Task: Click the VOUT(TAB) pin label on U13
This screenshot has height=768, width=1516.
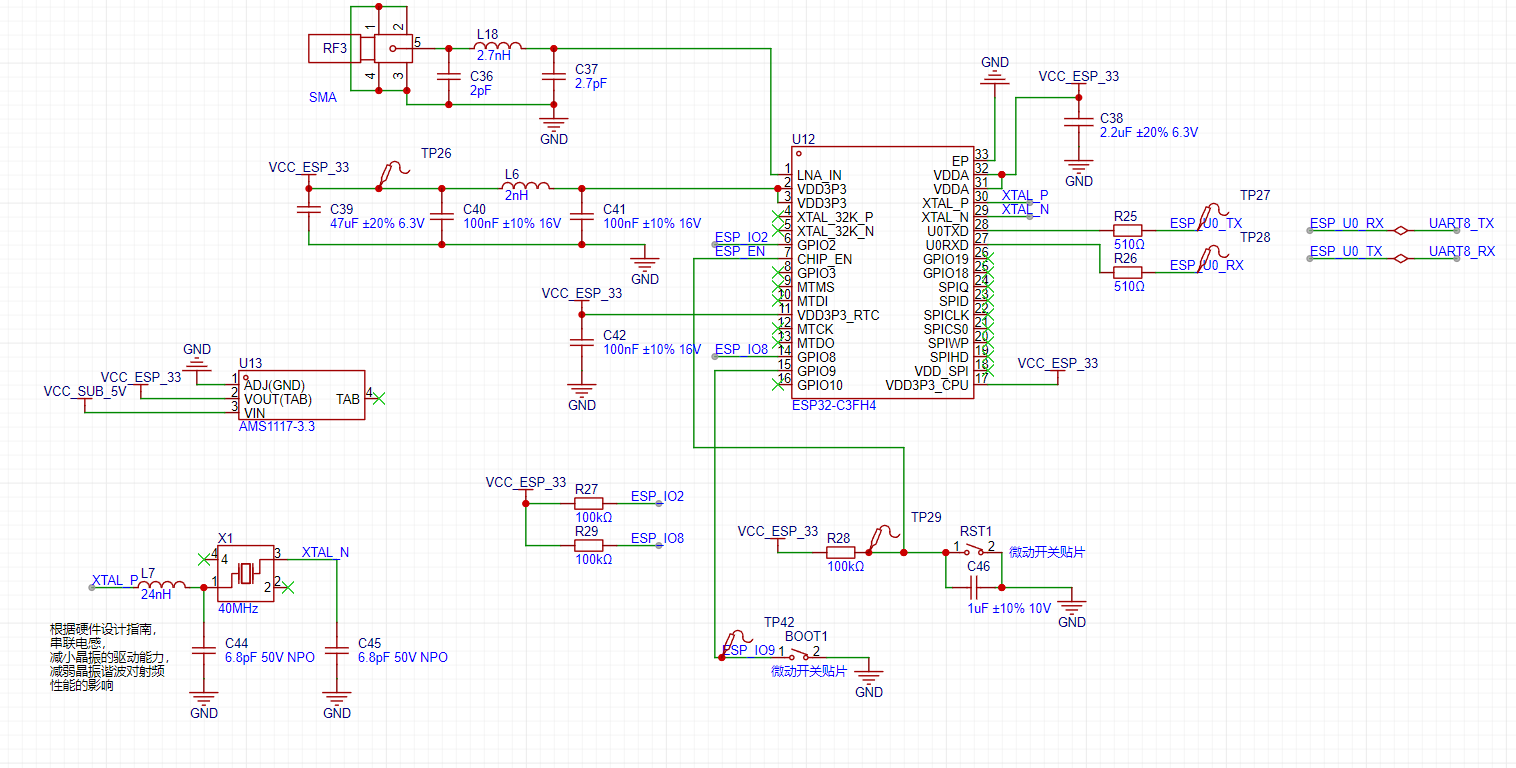Action: coord(277,399)
